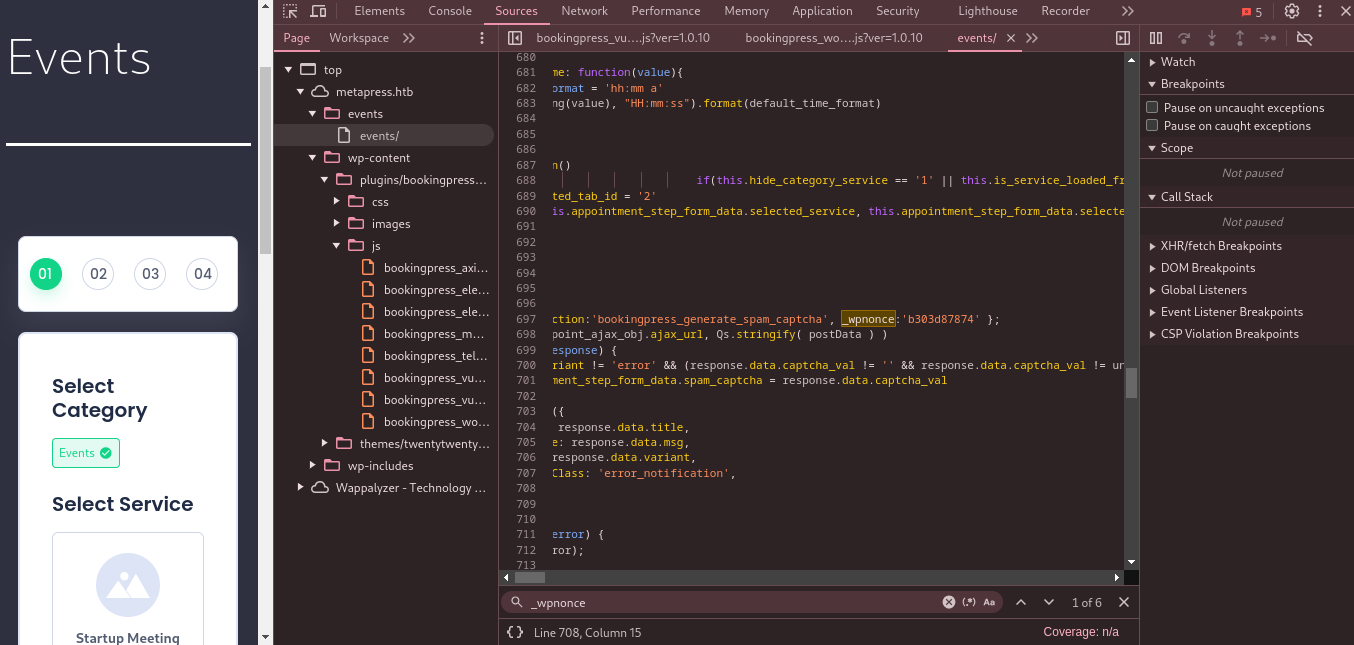The width and height of the screenshot is (1354, 645).
Task: Open DevTools customize three-dot menu
Action: click(1318, 11)
